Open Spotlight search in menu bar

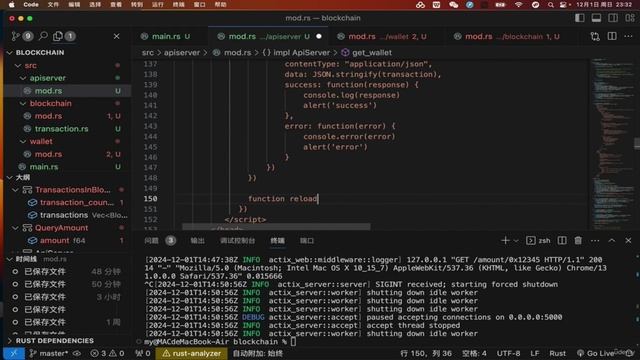(551, 4)
